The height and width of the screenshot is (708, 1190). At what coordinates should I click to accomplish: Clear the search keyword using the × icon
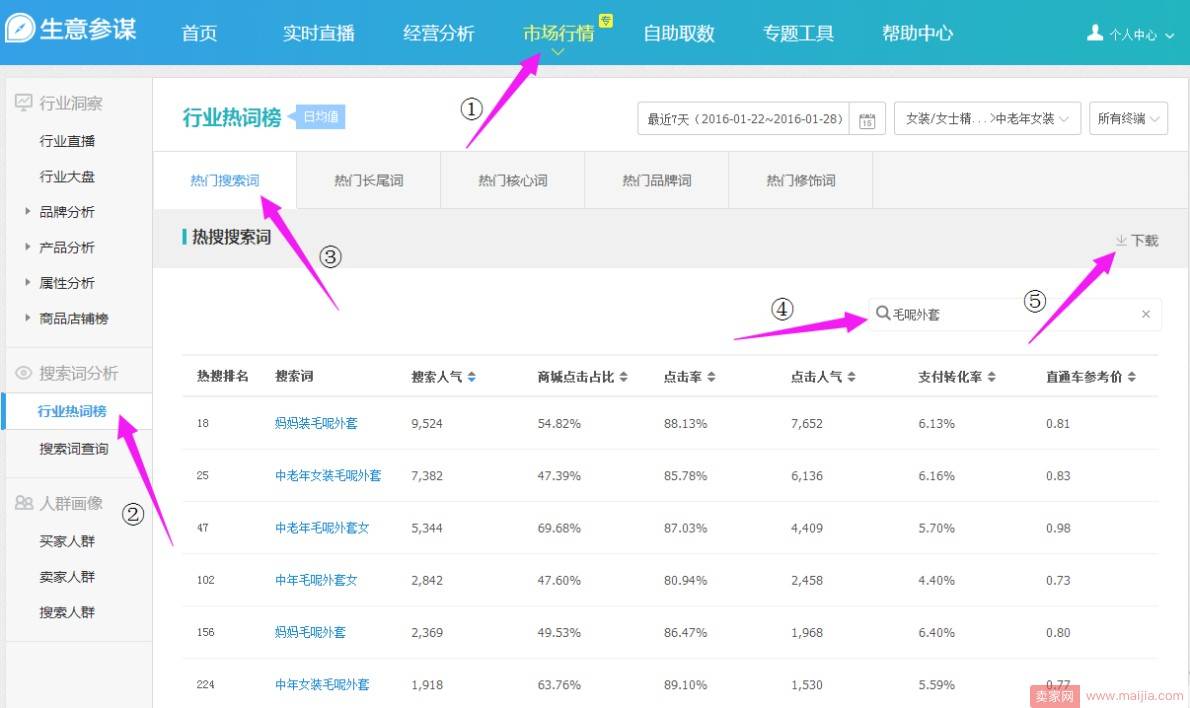coord(1146,314)
